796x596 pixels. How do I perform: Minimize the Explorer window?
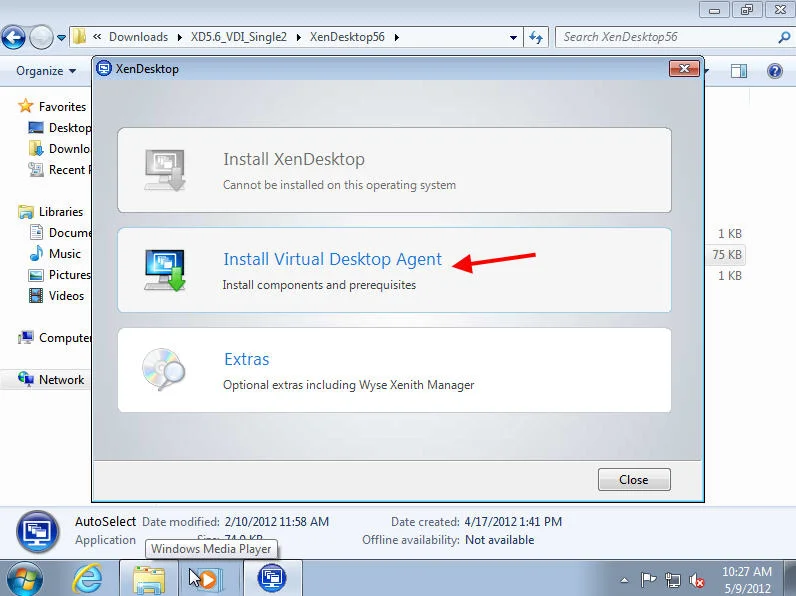tap(714, 10)
